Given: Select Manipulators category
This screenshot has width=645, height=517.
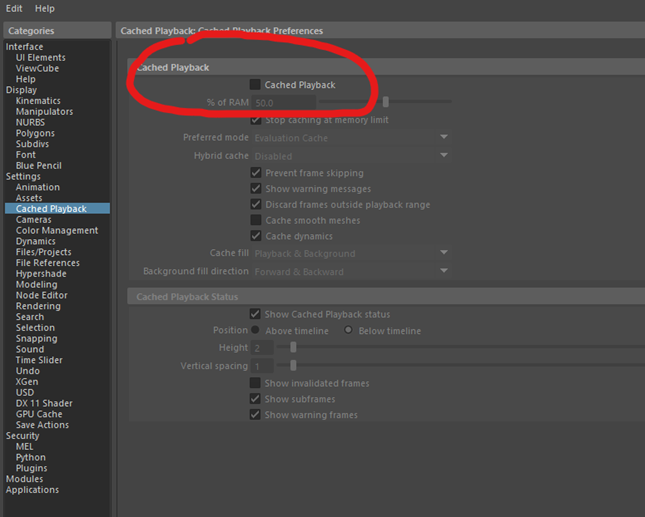Looking at the screenshot, I should [x=44, y=111].
